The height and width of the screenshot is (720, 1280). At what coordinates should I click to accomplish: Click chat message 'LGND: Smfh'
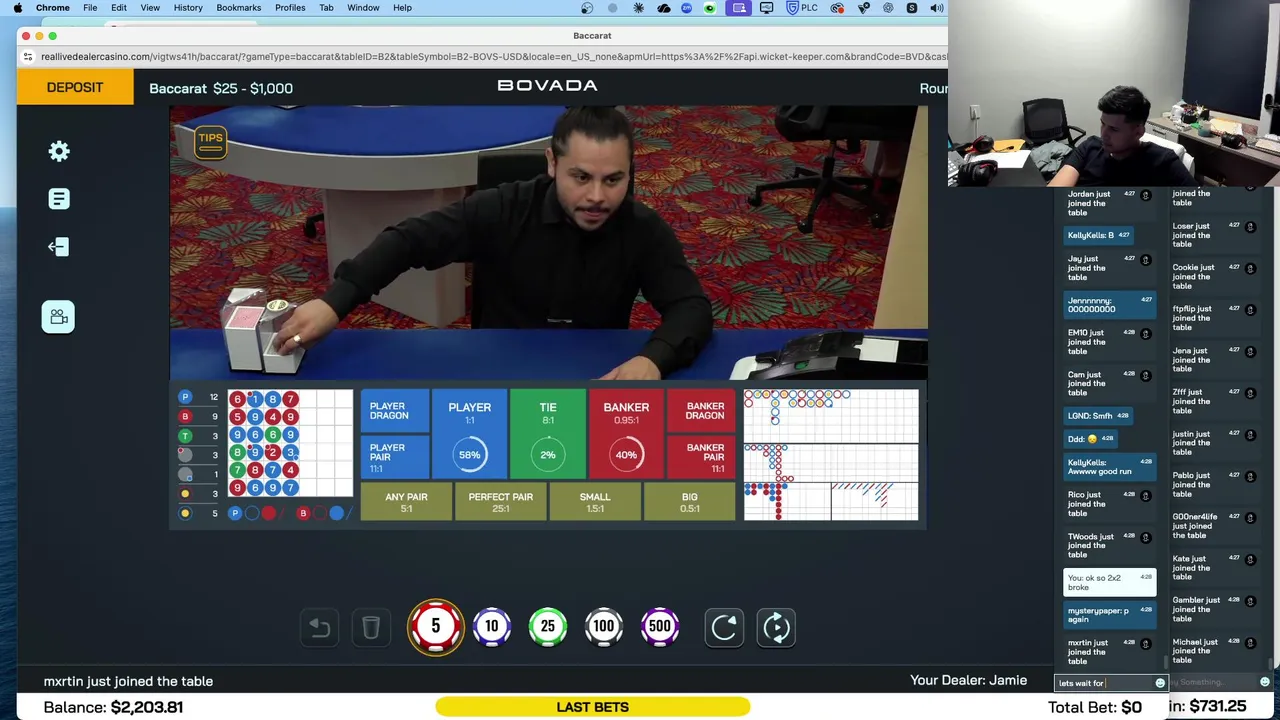[1099, 415]
